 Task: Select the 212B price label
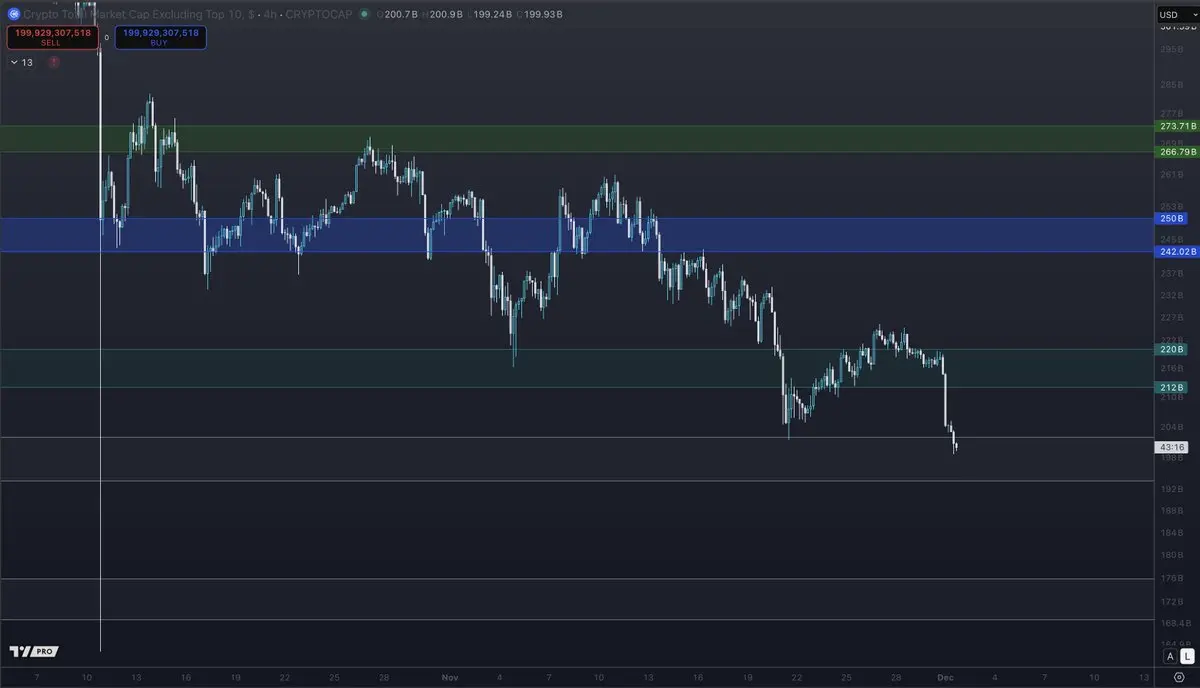point(1172,387)
